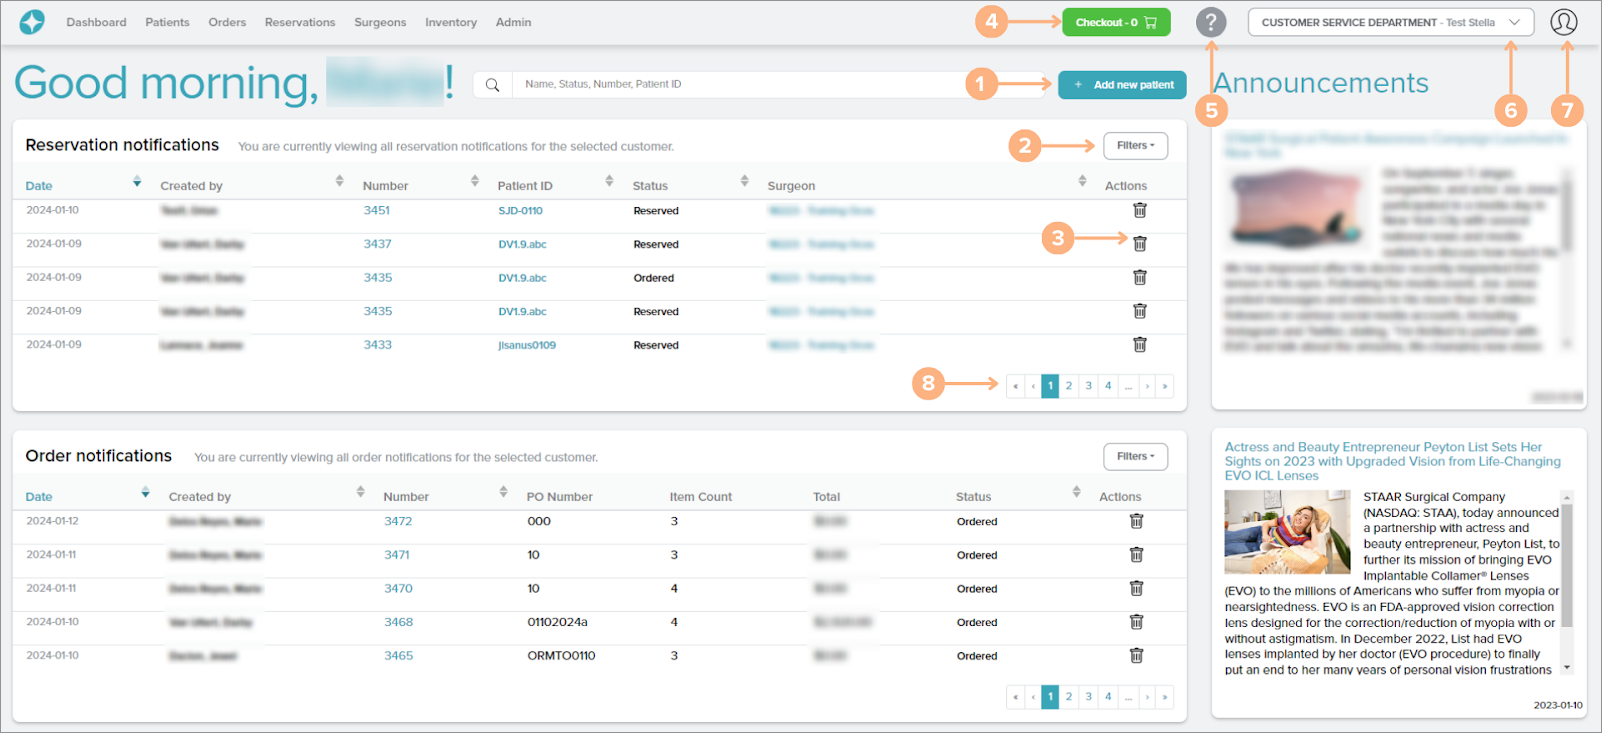
Task: Click the help question mark icon
Action: (x=1210, y=22)
